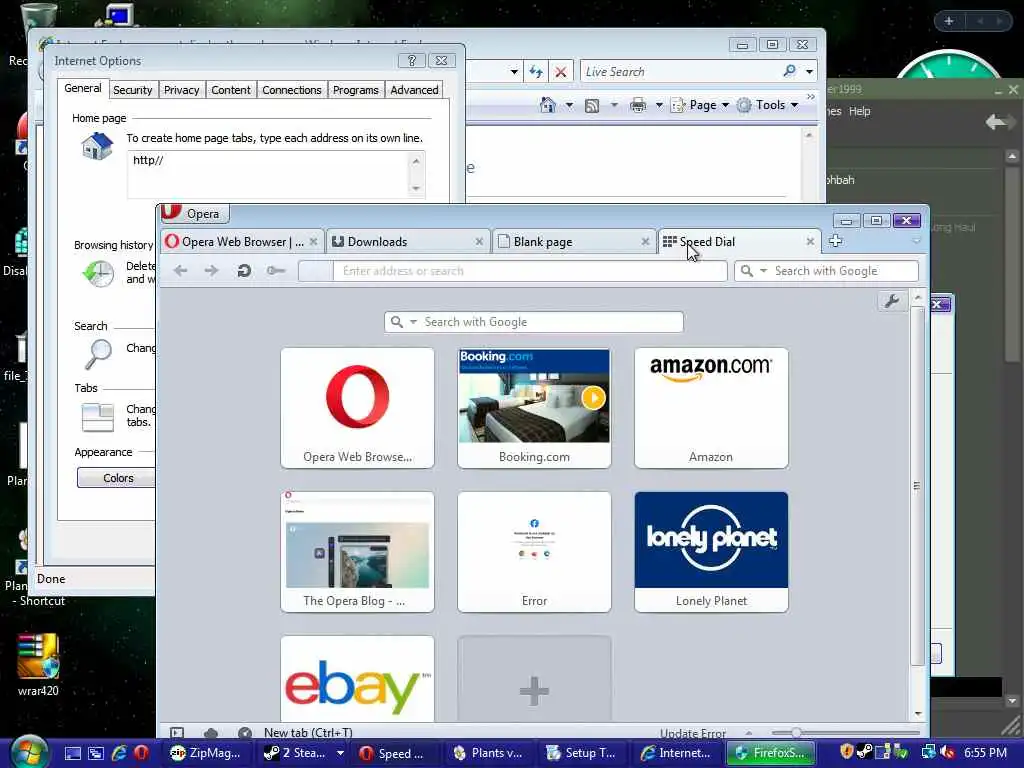Switch to the Downloads tab in Opera
The image size is (1024, 768).
[407, 242]
